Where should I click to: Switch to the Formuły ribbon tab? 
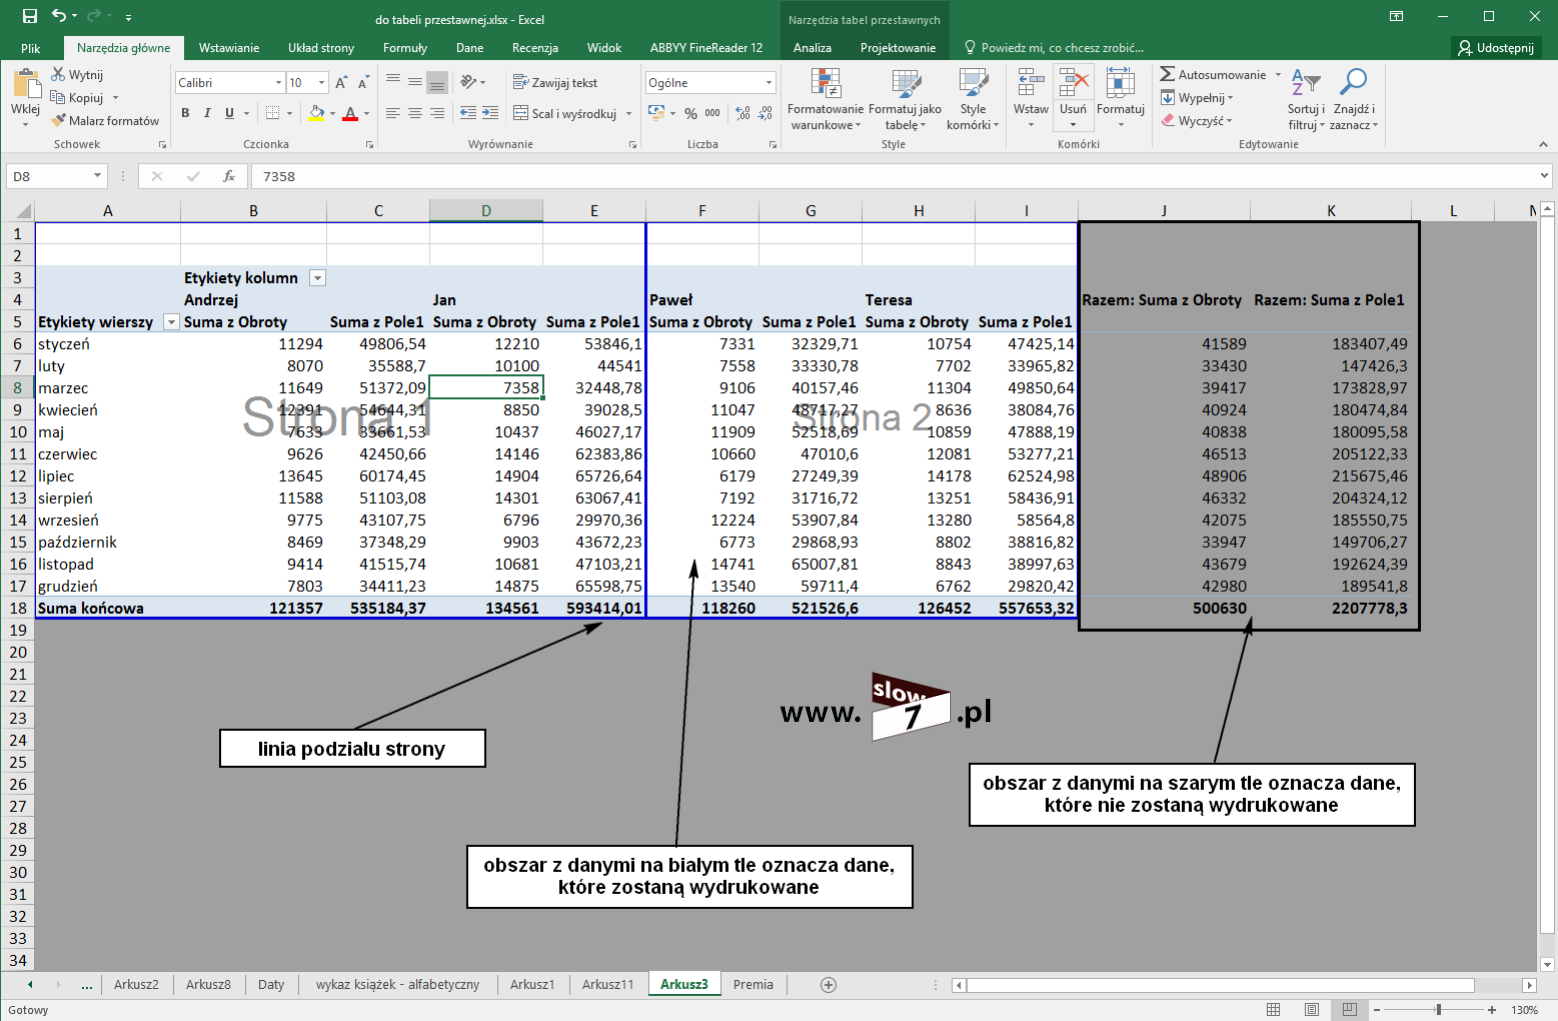[x=405, y=48]
